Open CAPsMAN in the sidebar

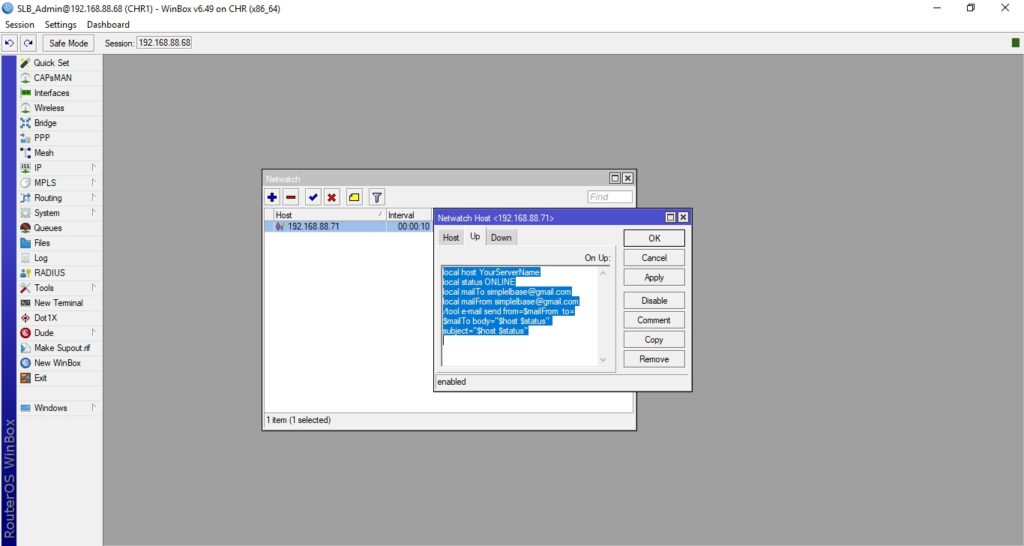59,78
